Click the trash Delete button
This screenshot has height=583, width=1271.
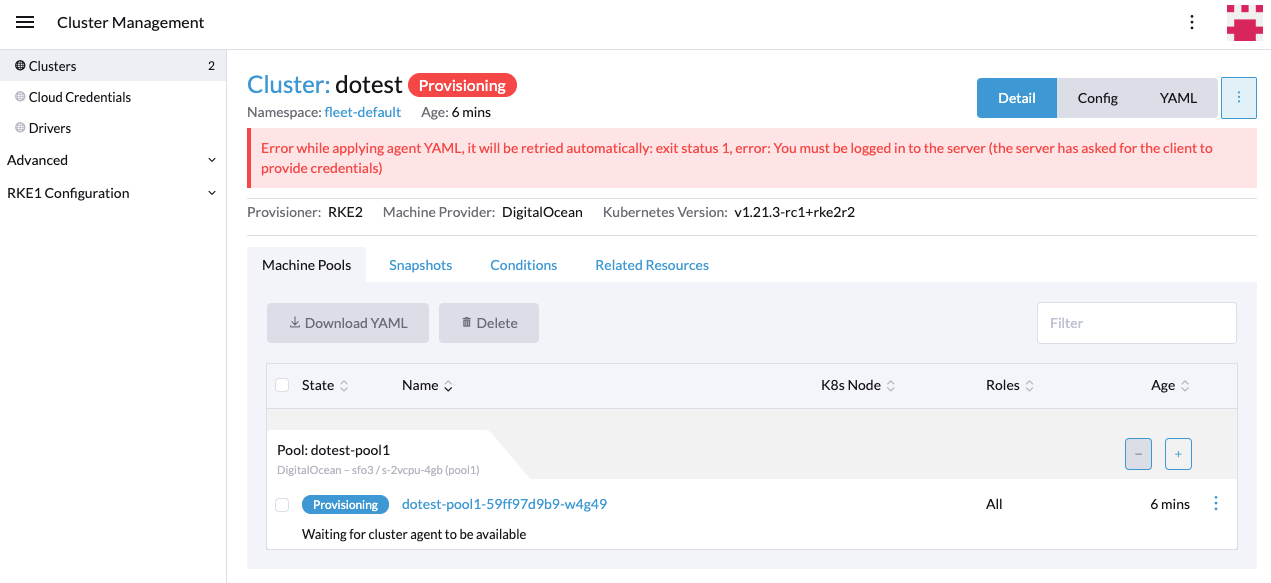[488, 322]
